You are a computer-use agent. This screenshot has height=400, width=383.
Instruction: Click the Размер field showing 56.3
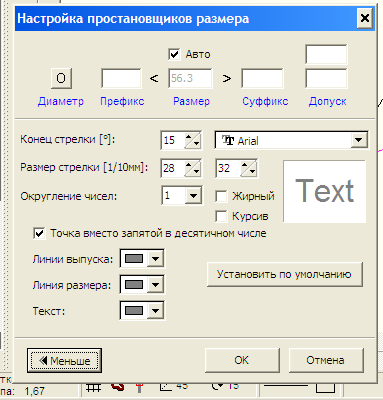coord(190,78)
